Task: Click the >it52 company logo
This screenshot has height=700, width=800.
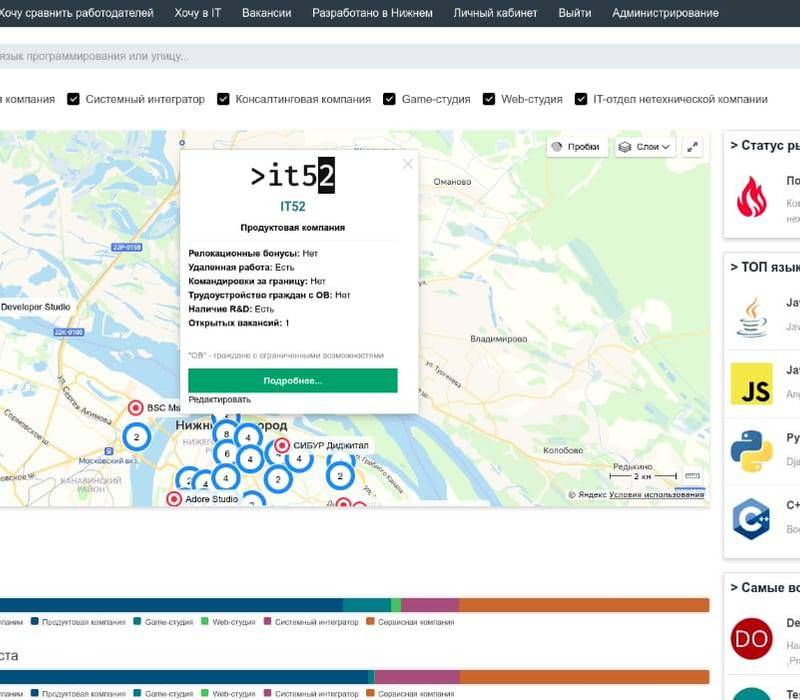Action: [x=292, y=176]
